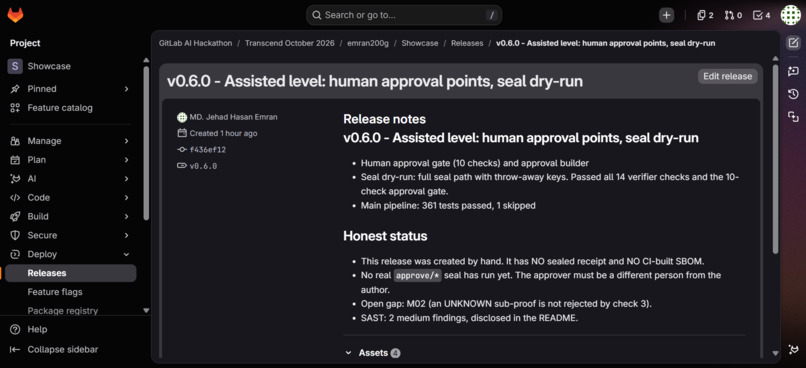
Task: Click the Help question mark icon
Action: pos(15,329)
